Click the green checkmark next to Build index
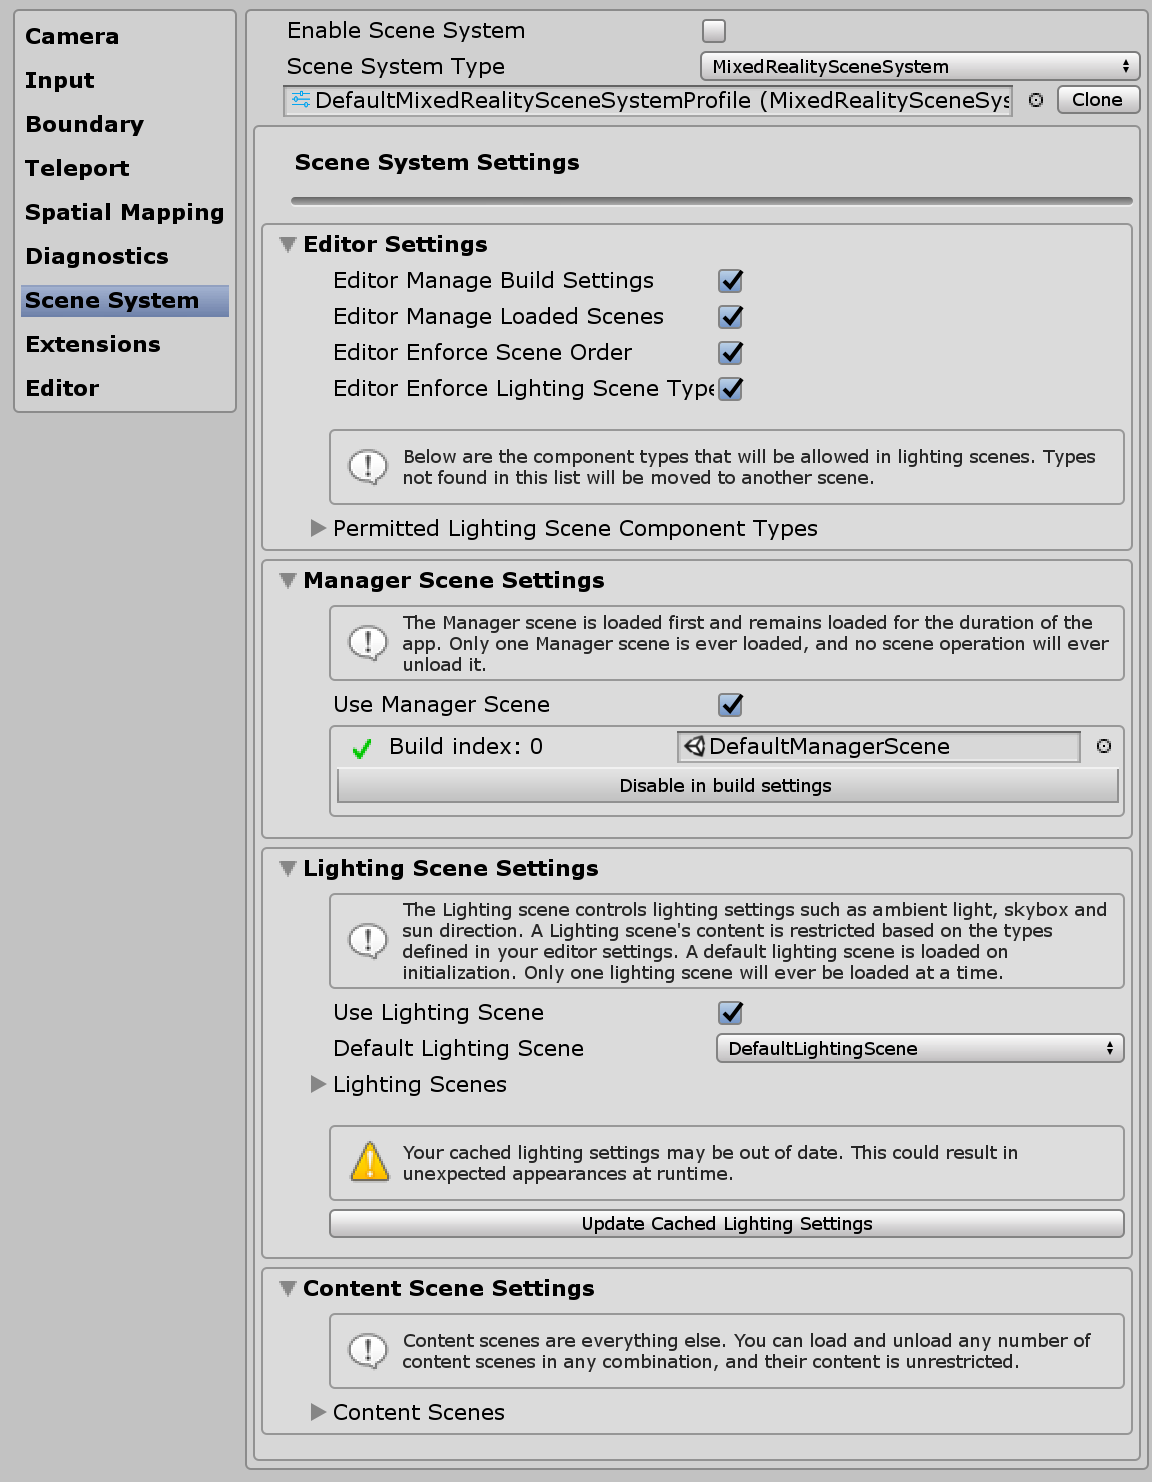This screenshot has height=1482, width=1152. (362, 748)
